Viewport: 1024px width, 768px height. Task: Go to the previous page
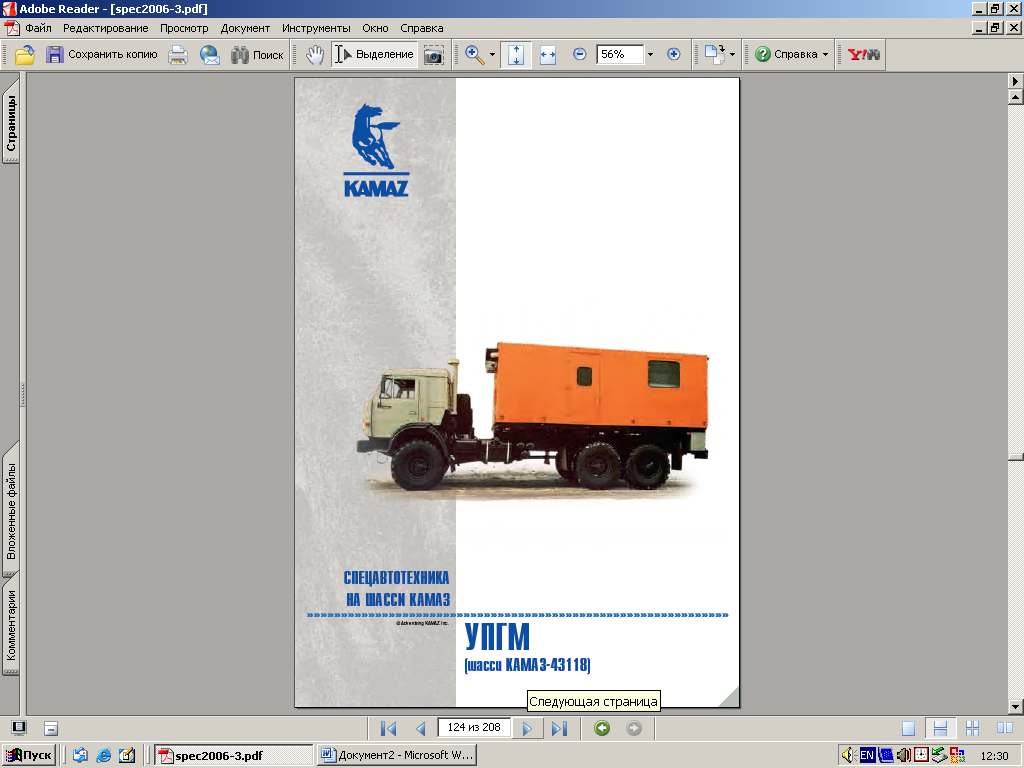coord(421,728)
